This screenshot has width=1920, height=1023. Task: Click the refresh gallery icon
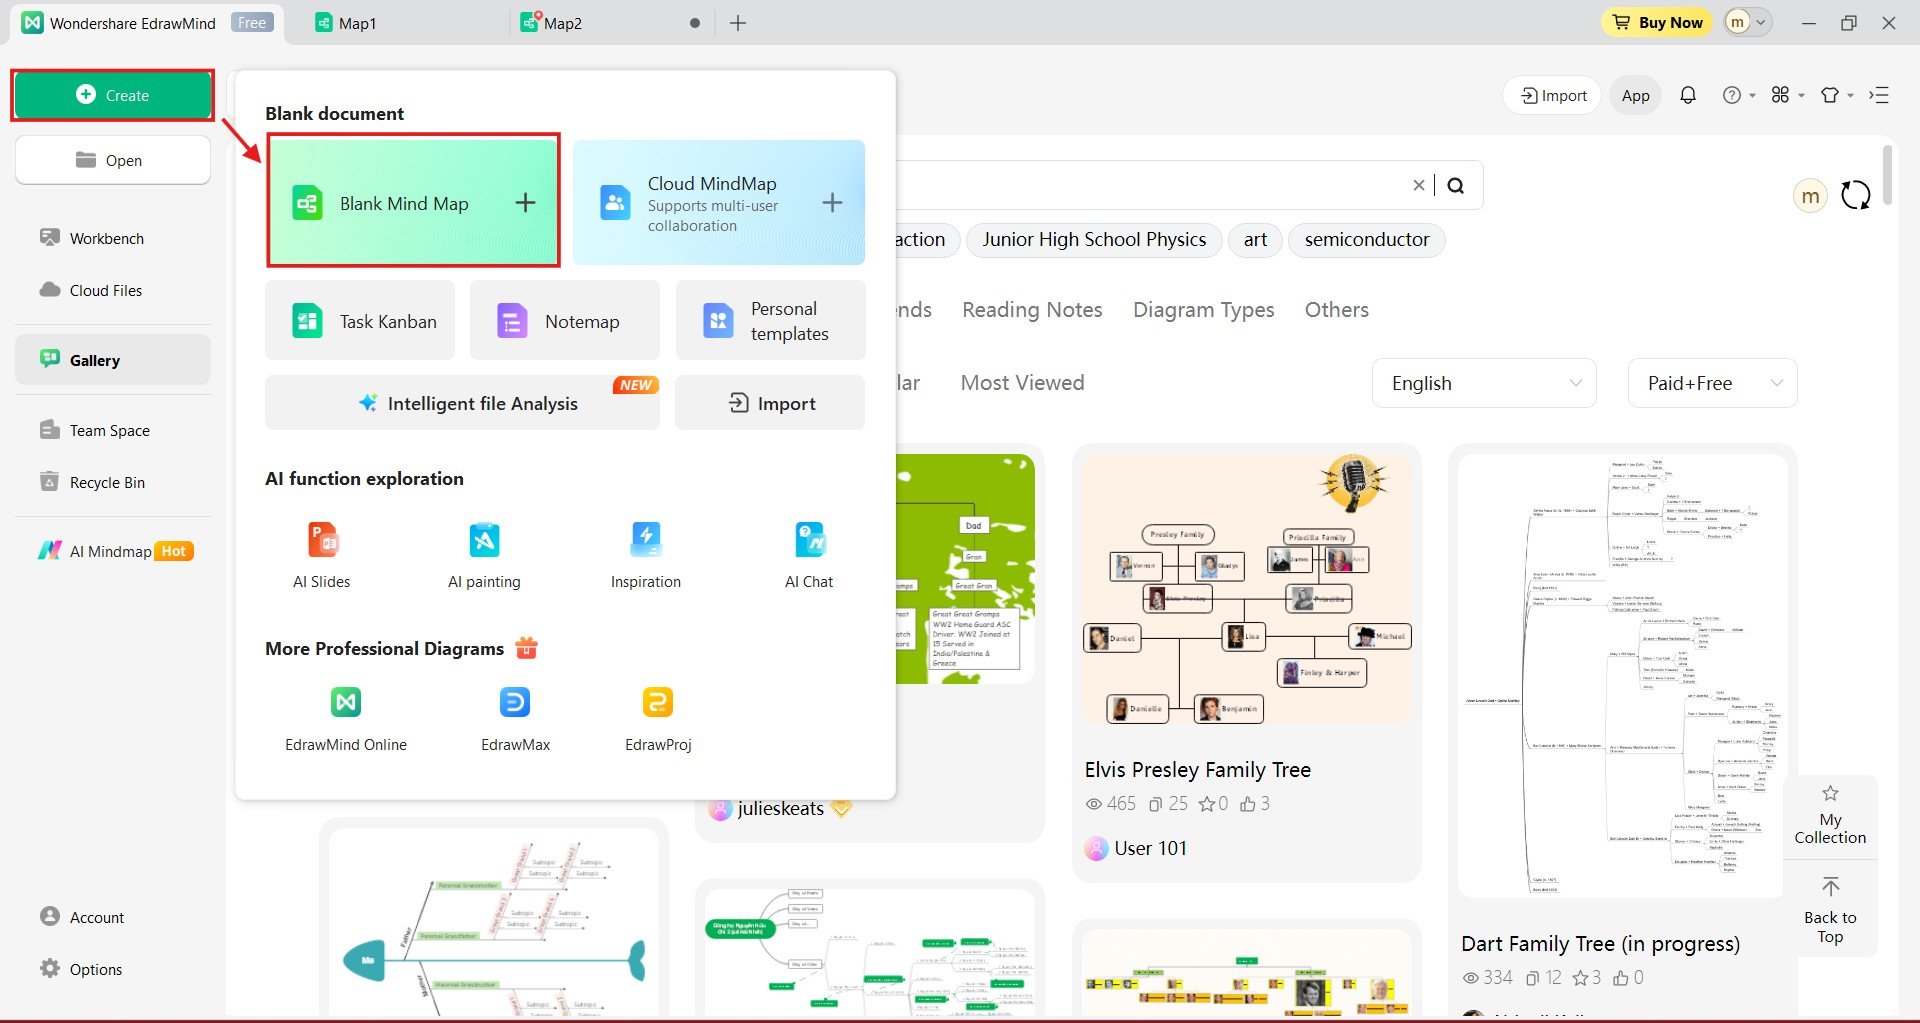click(1856, 195)
